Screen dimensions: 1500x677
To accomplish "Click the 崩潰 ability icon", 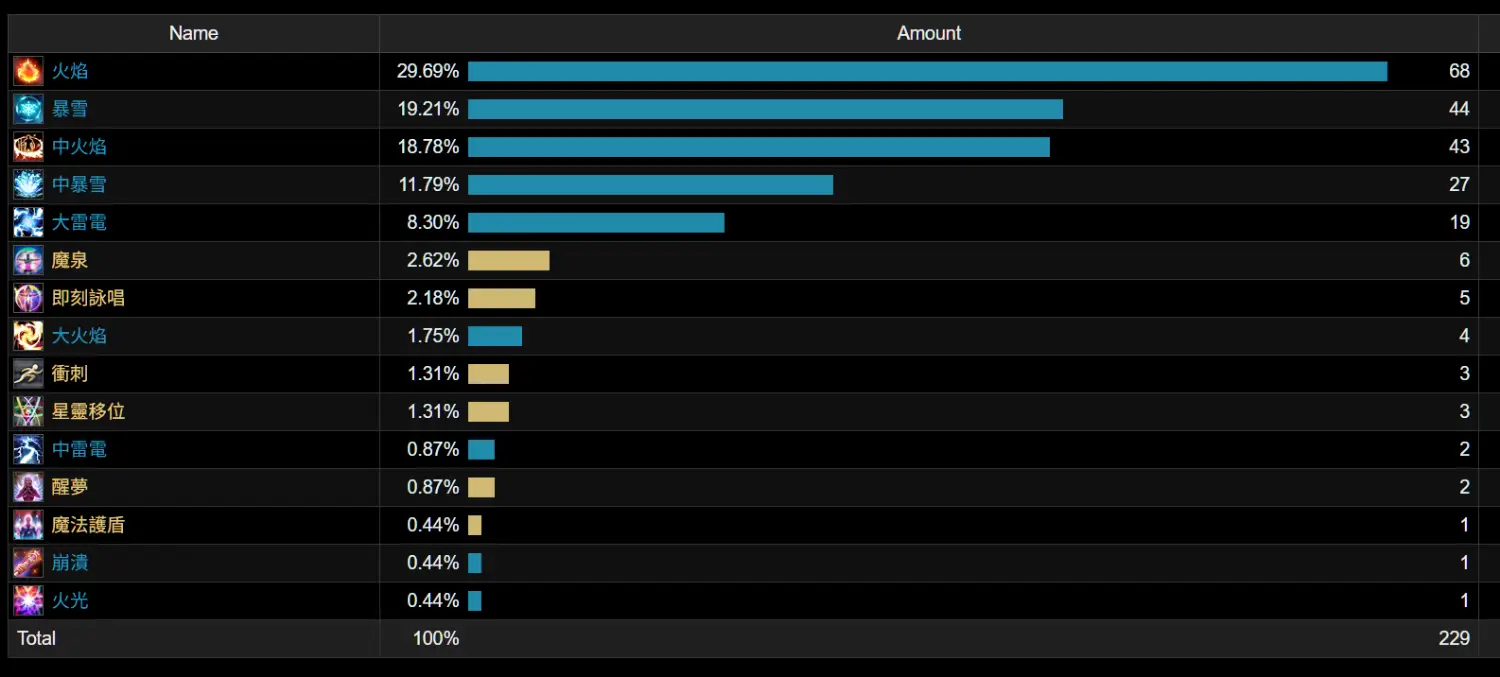I will coord(28,563).
